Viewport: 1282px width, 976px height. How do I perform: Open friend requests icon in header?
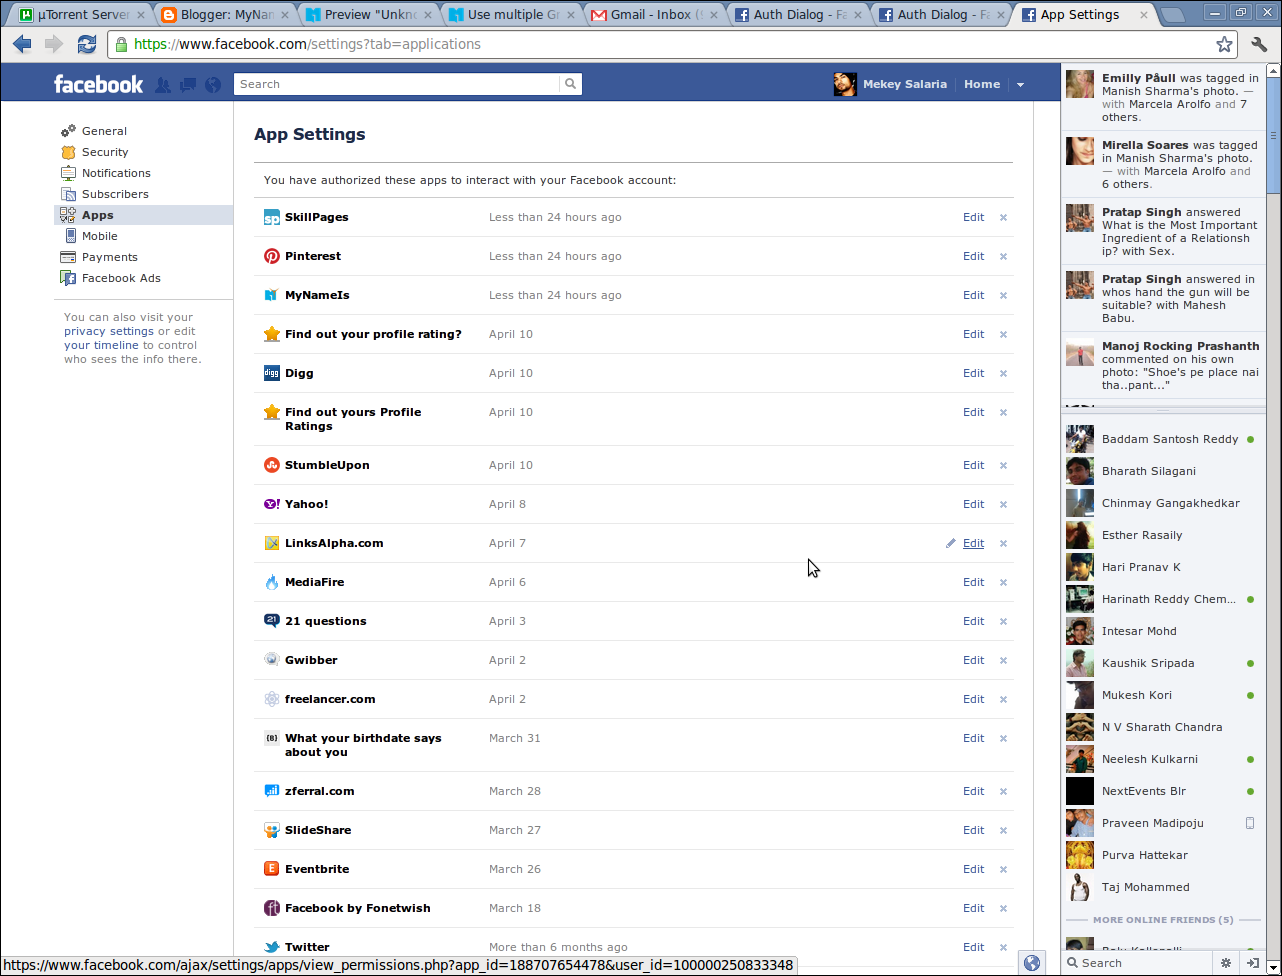pyautogui.click(x=163, y=85)
